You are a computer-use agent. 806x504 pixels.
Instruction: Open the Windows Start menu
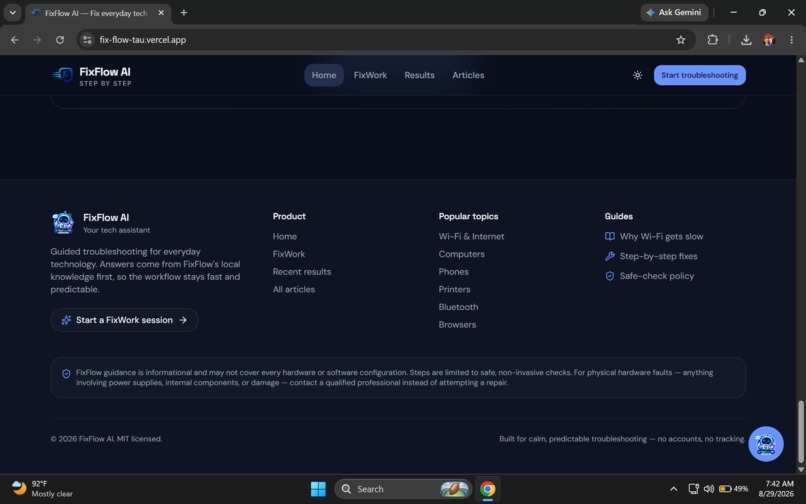pos(318,489)
